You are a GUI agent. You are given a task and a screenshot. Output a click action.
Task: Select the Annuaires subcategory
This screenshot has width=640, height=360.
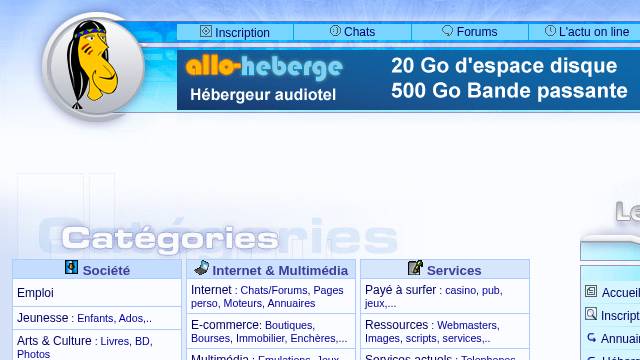[291, 303]
